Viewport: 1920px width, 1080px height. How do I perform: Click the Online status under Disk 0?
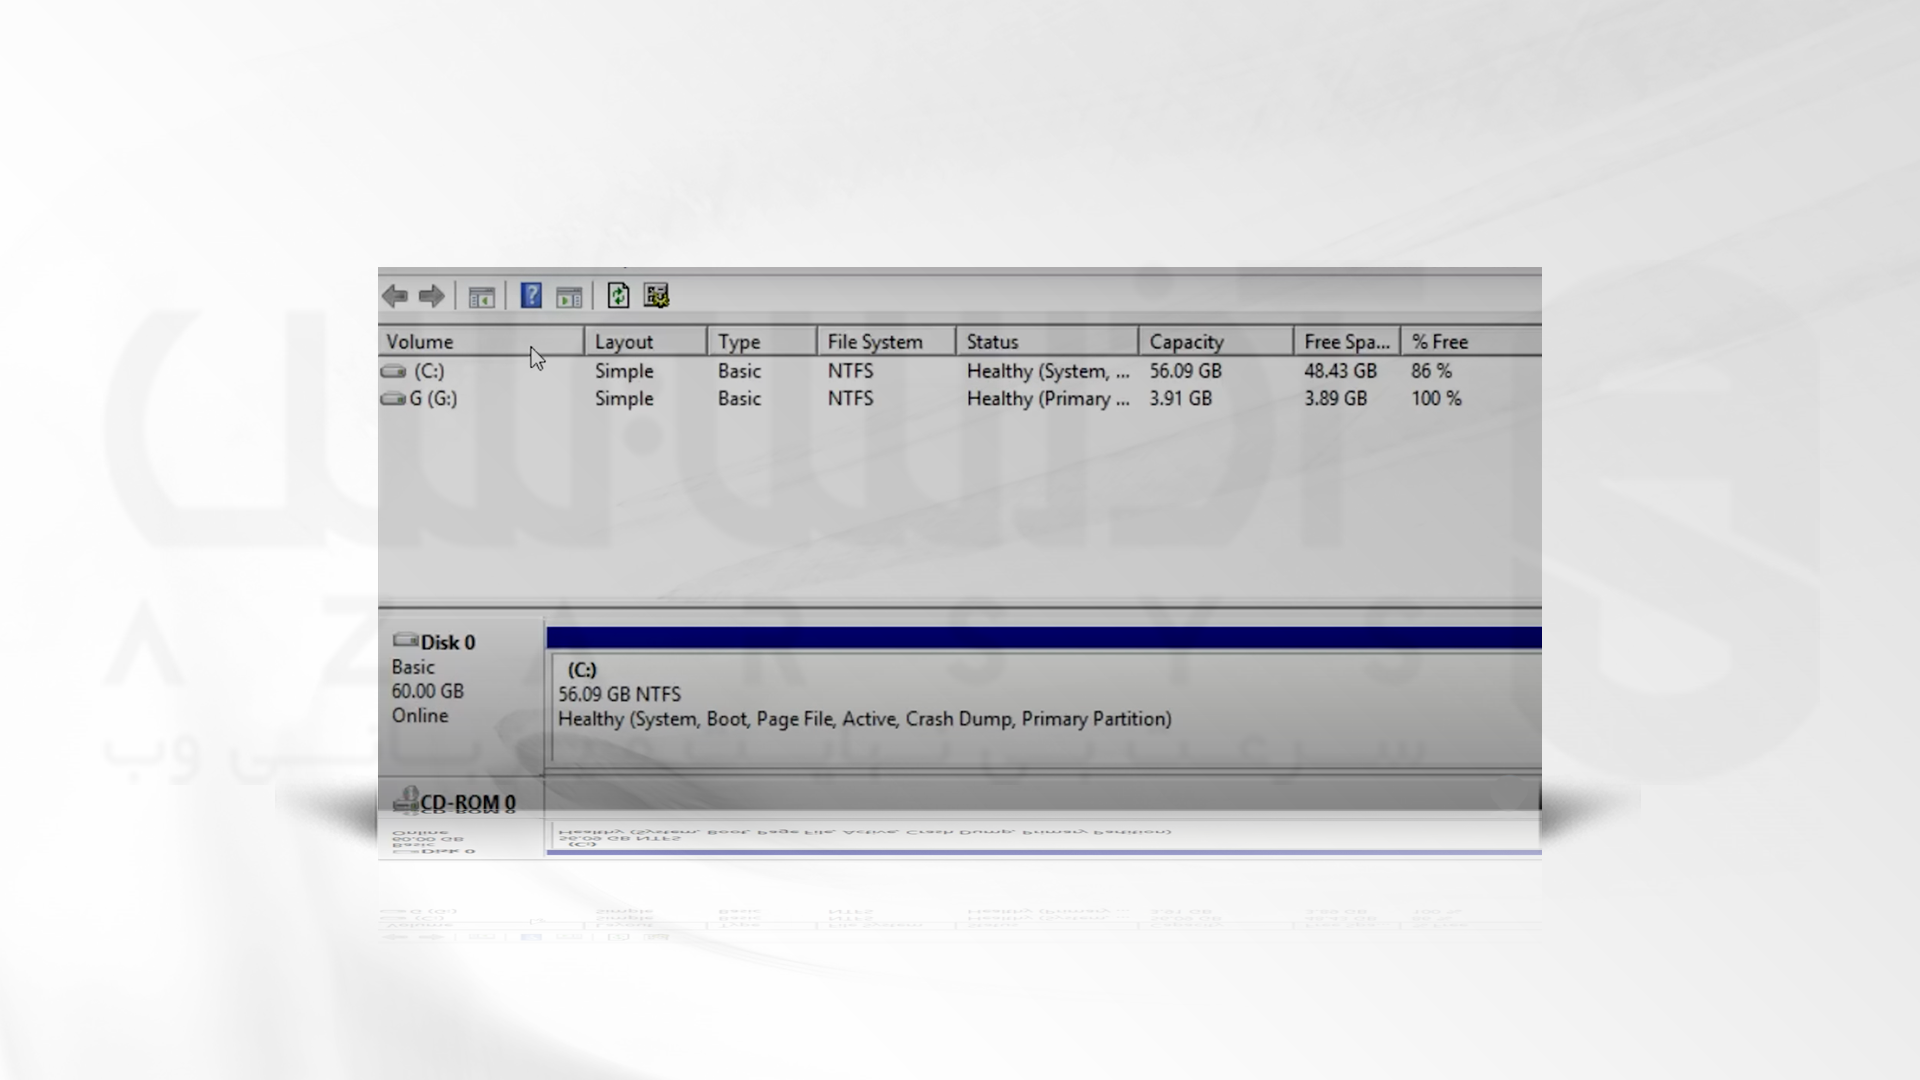420,716
